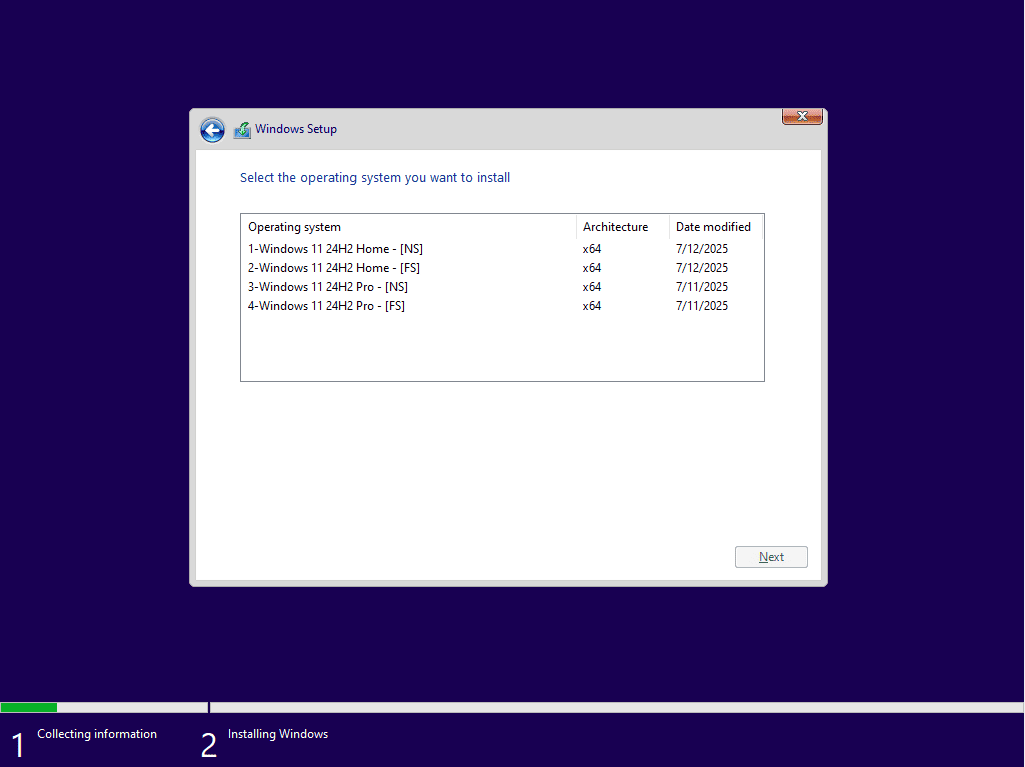Click date 7/11/2025 in Pro [FS] row
This screenshot has height=767, width=1025.
(x=702, y=306)
